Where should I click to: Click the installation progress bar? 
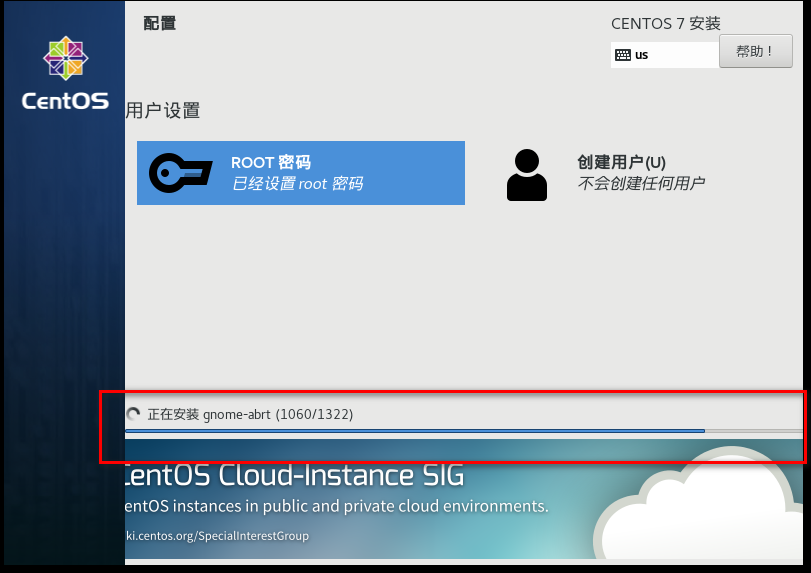(463, 431)
